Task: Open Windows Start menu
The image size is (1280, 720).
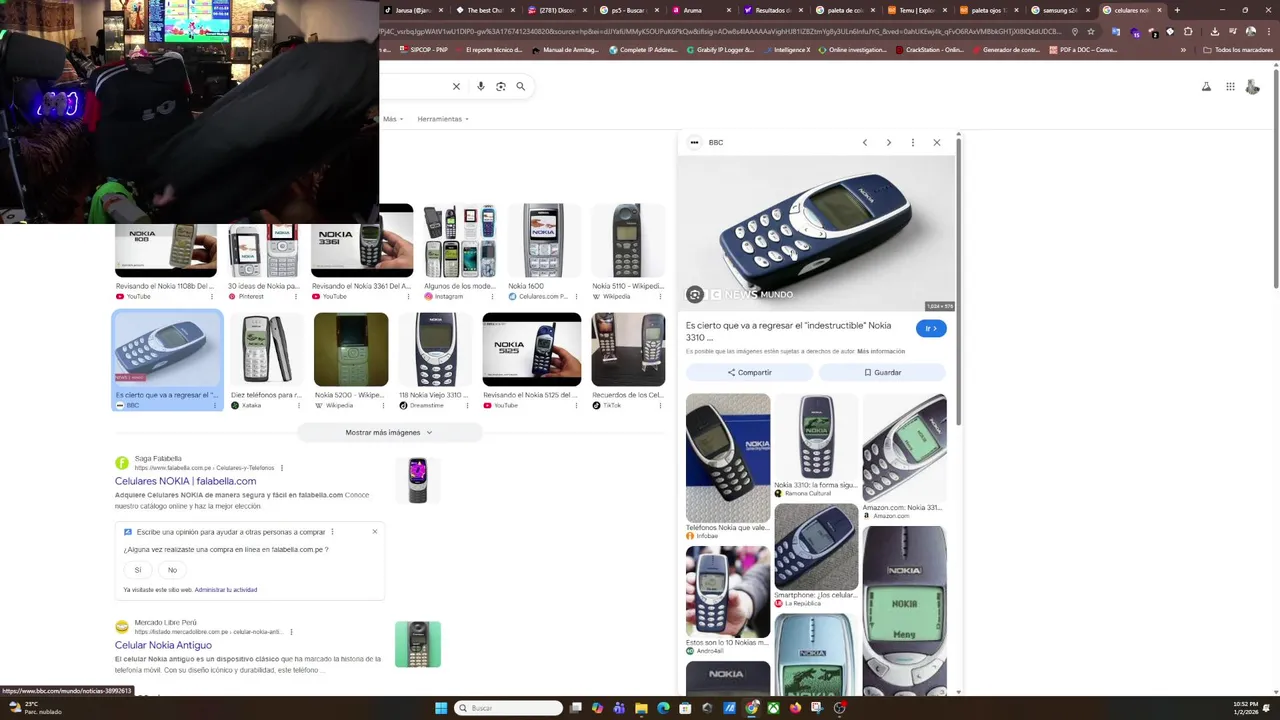Action: (441, 708)
